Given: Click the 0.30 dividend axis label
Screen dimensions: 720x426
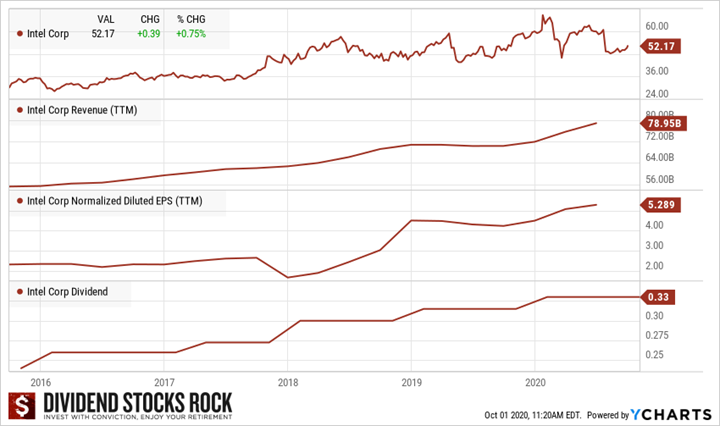Looking at the screenshot, I should point(654,316).
